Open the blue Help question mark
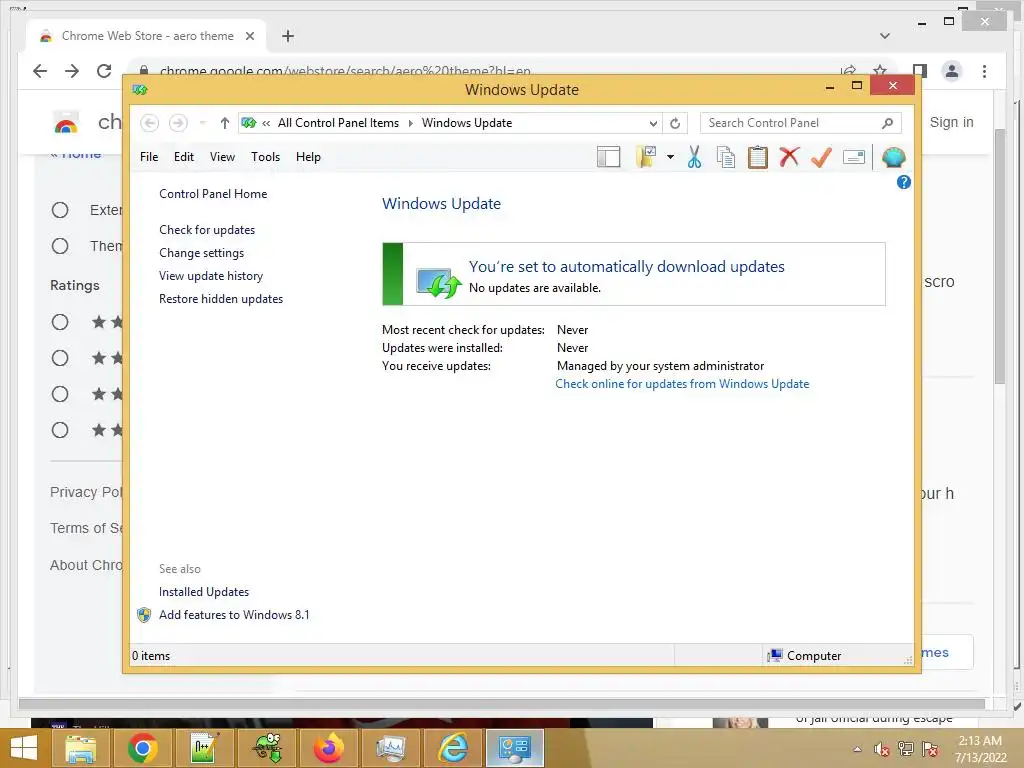This screenshot has width=1024, height=768. (x=903, y=182)
